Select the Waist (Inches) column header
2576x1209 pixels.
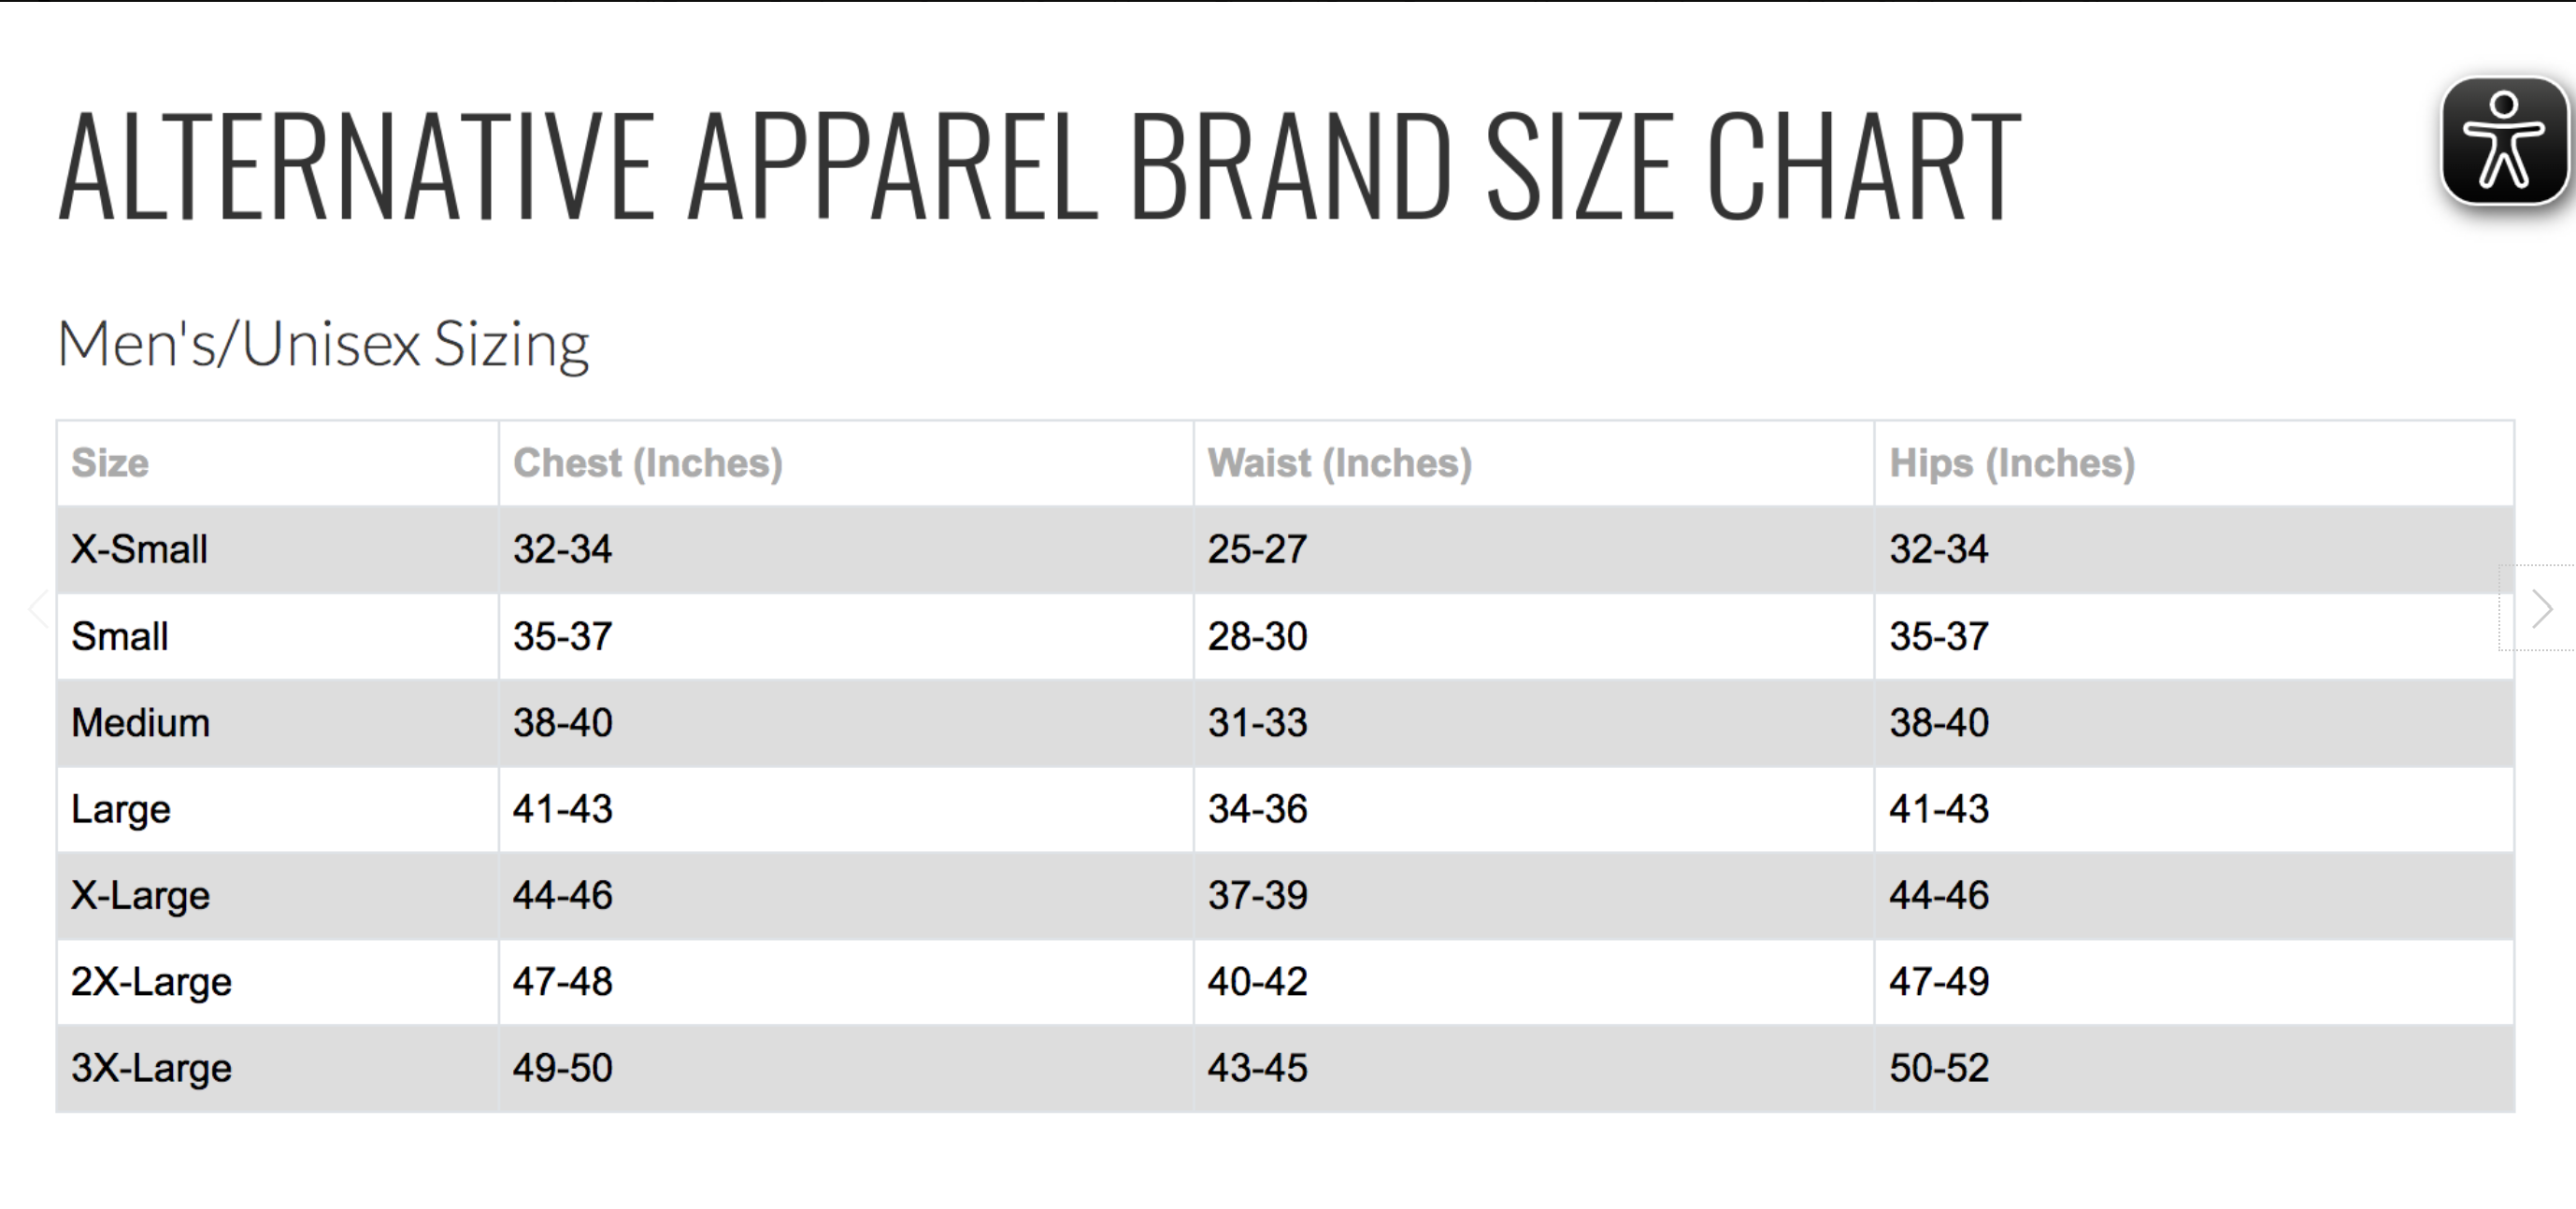pyautogui.click(x=1340, y=463)
